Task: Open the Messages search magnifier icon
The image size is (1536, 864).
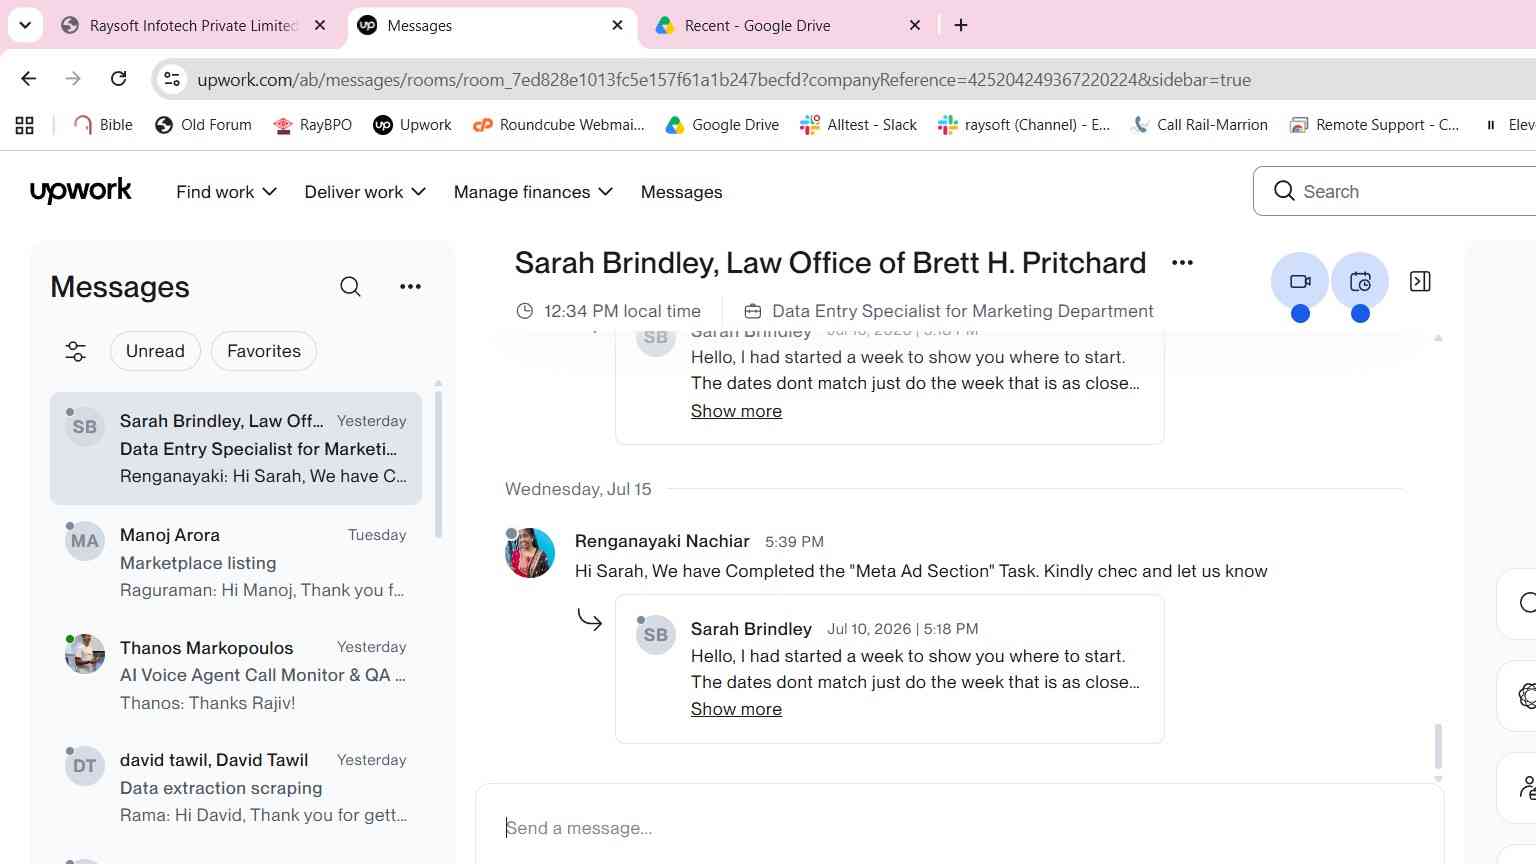Action: tap(350, 287)
